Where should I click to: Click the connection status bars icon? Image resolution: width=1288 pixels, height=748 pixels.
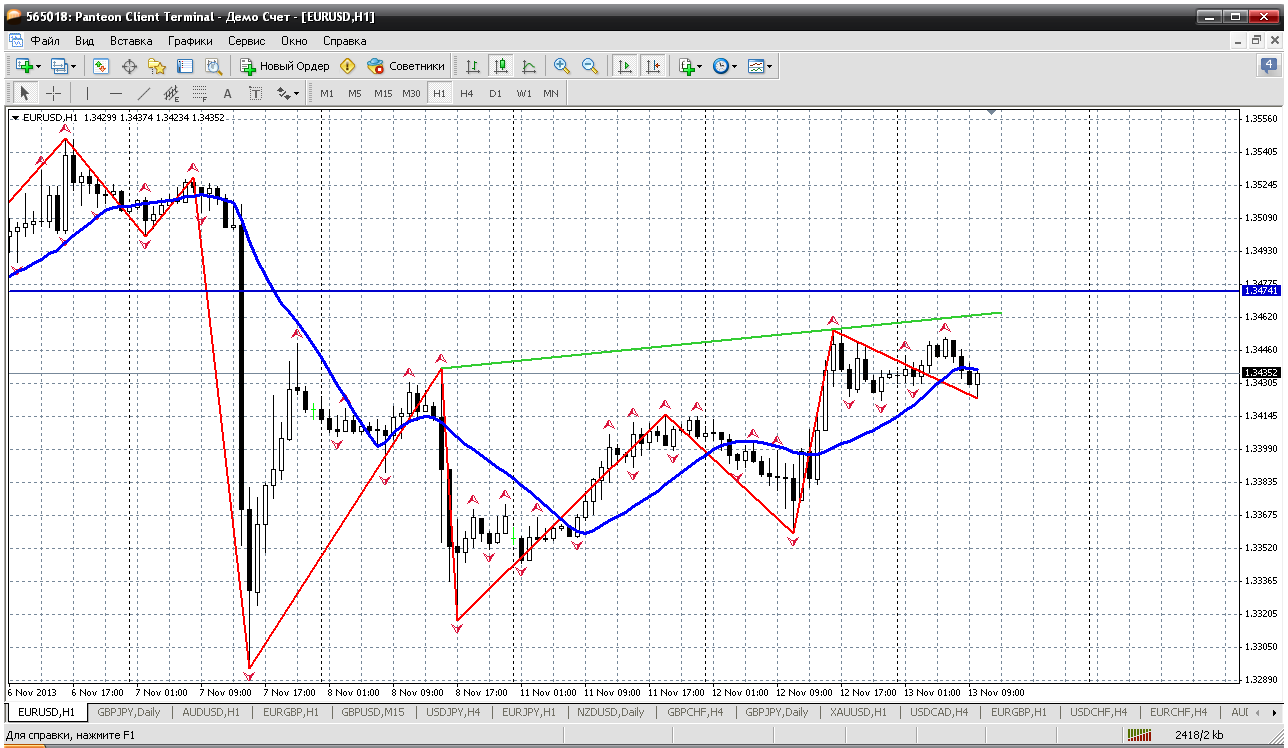click(x=1139, y=736)
